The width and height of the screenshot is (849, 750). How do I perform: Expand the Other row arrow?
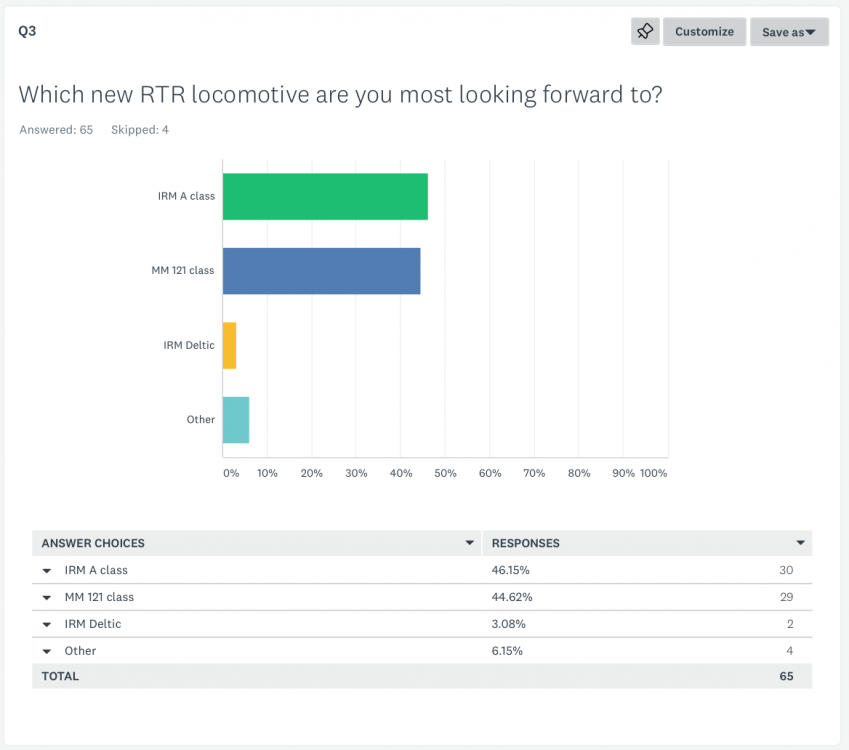tap(46, 651)
